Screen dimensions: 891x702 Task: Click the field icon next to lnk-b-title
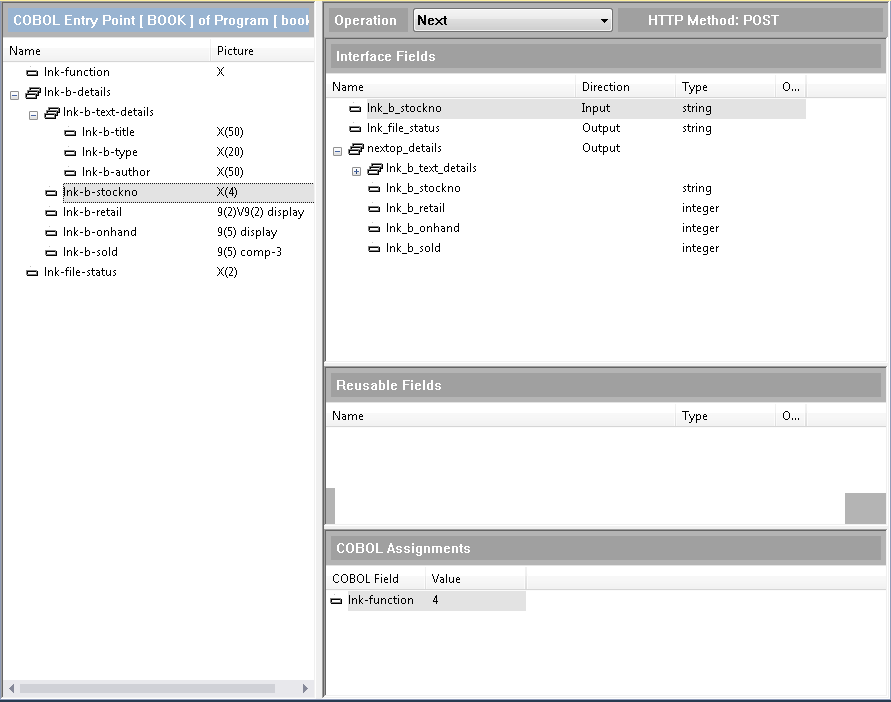70,132
